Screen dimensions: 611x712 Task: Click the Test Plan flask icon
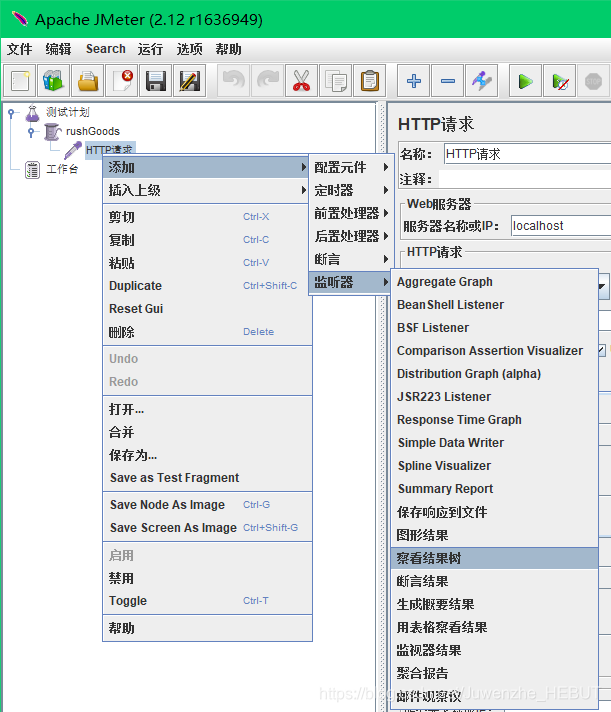[32, 113]
